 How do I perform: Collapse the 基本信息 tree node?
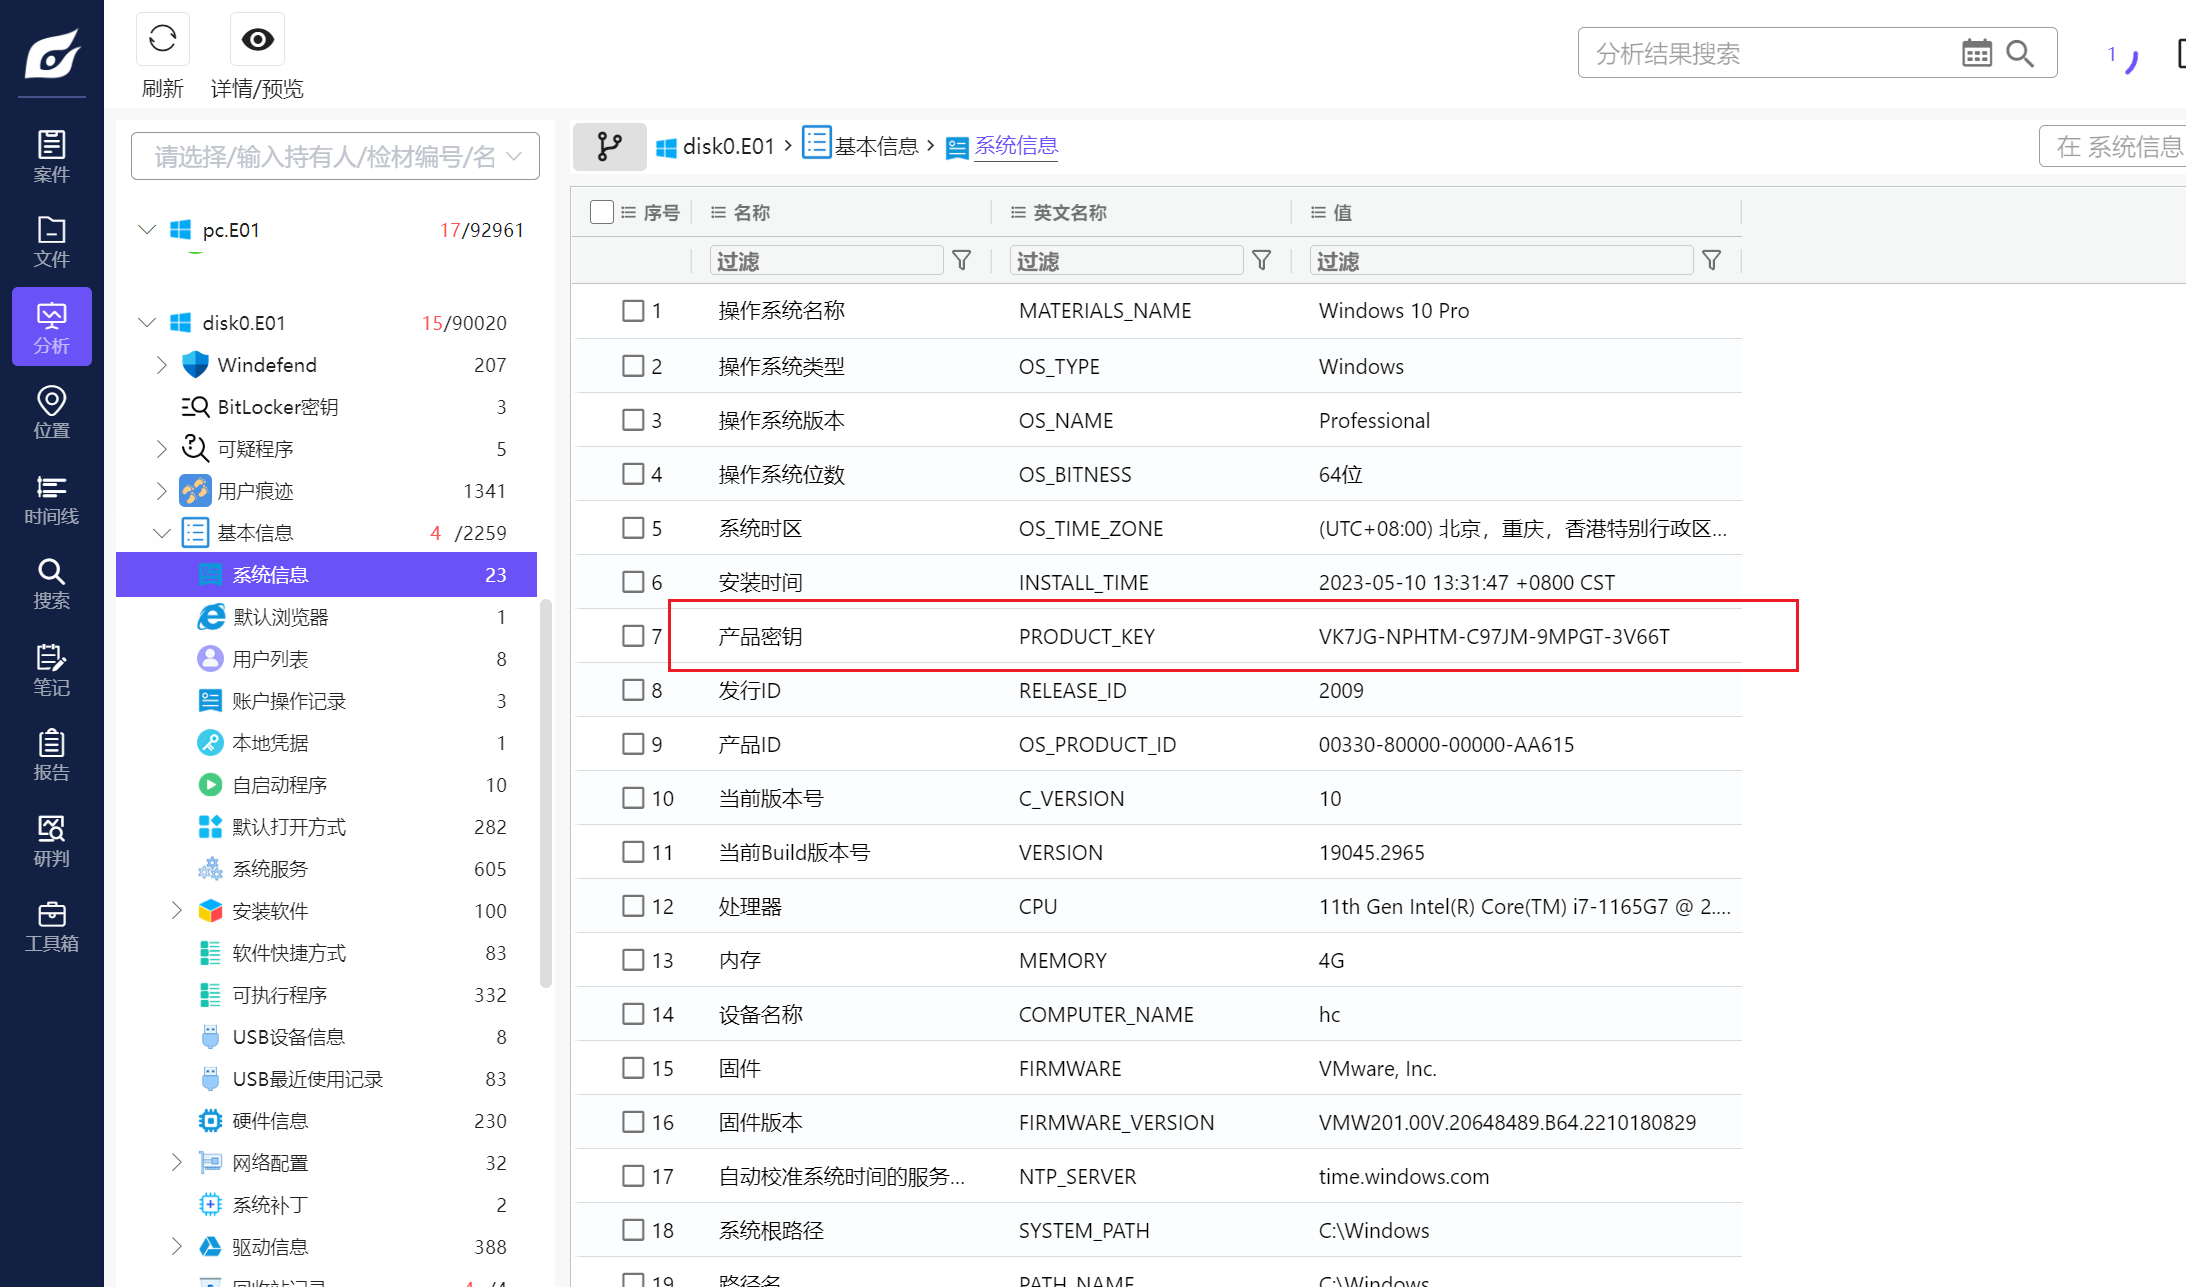(x=162, y=533)
